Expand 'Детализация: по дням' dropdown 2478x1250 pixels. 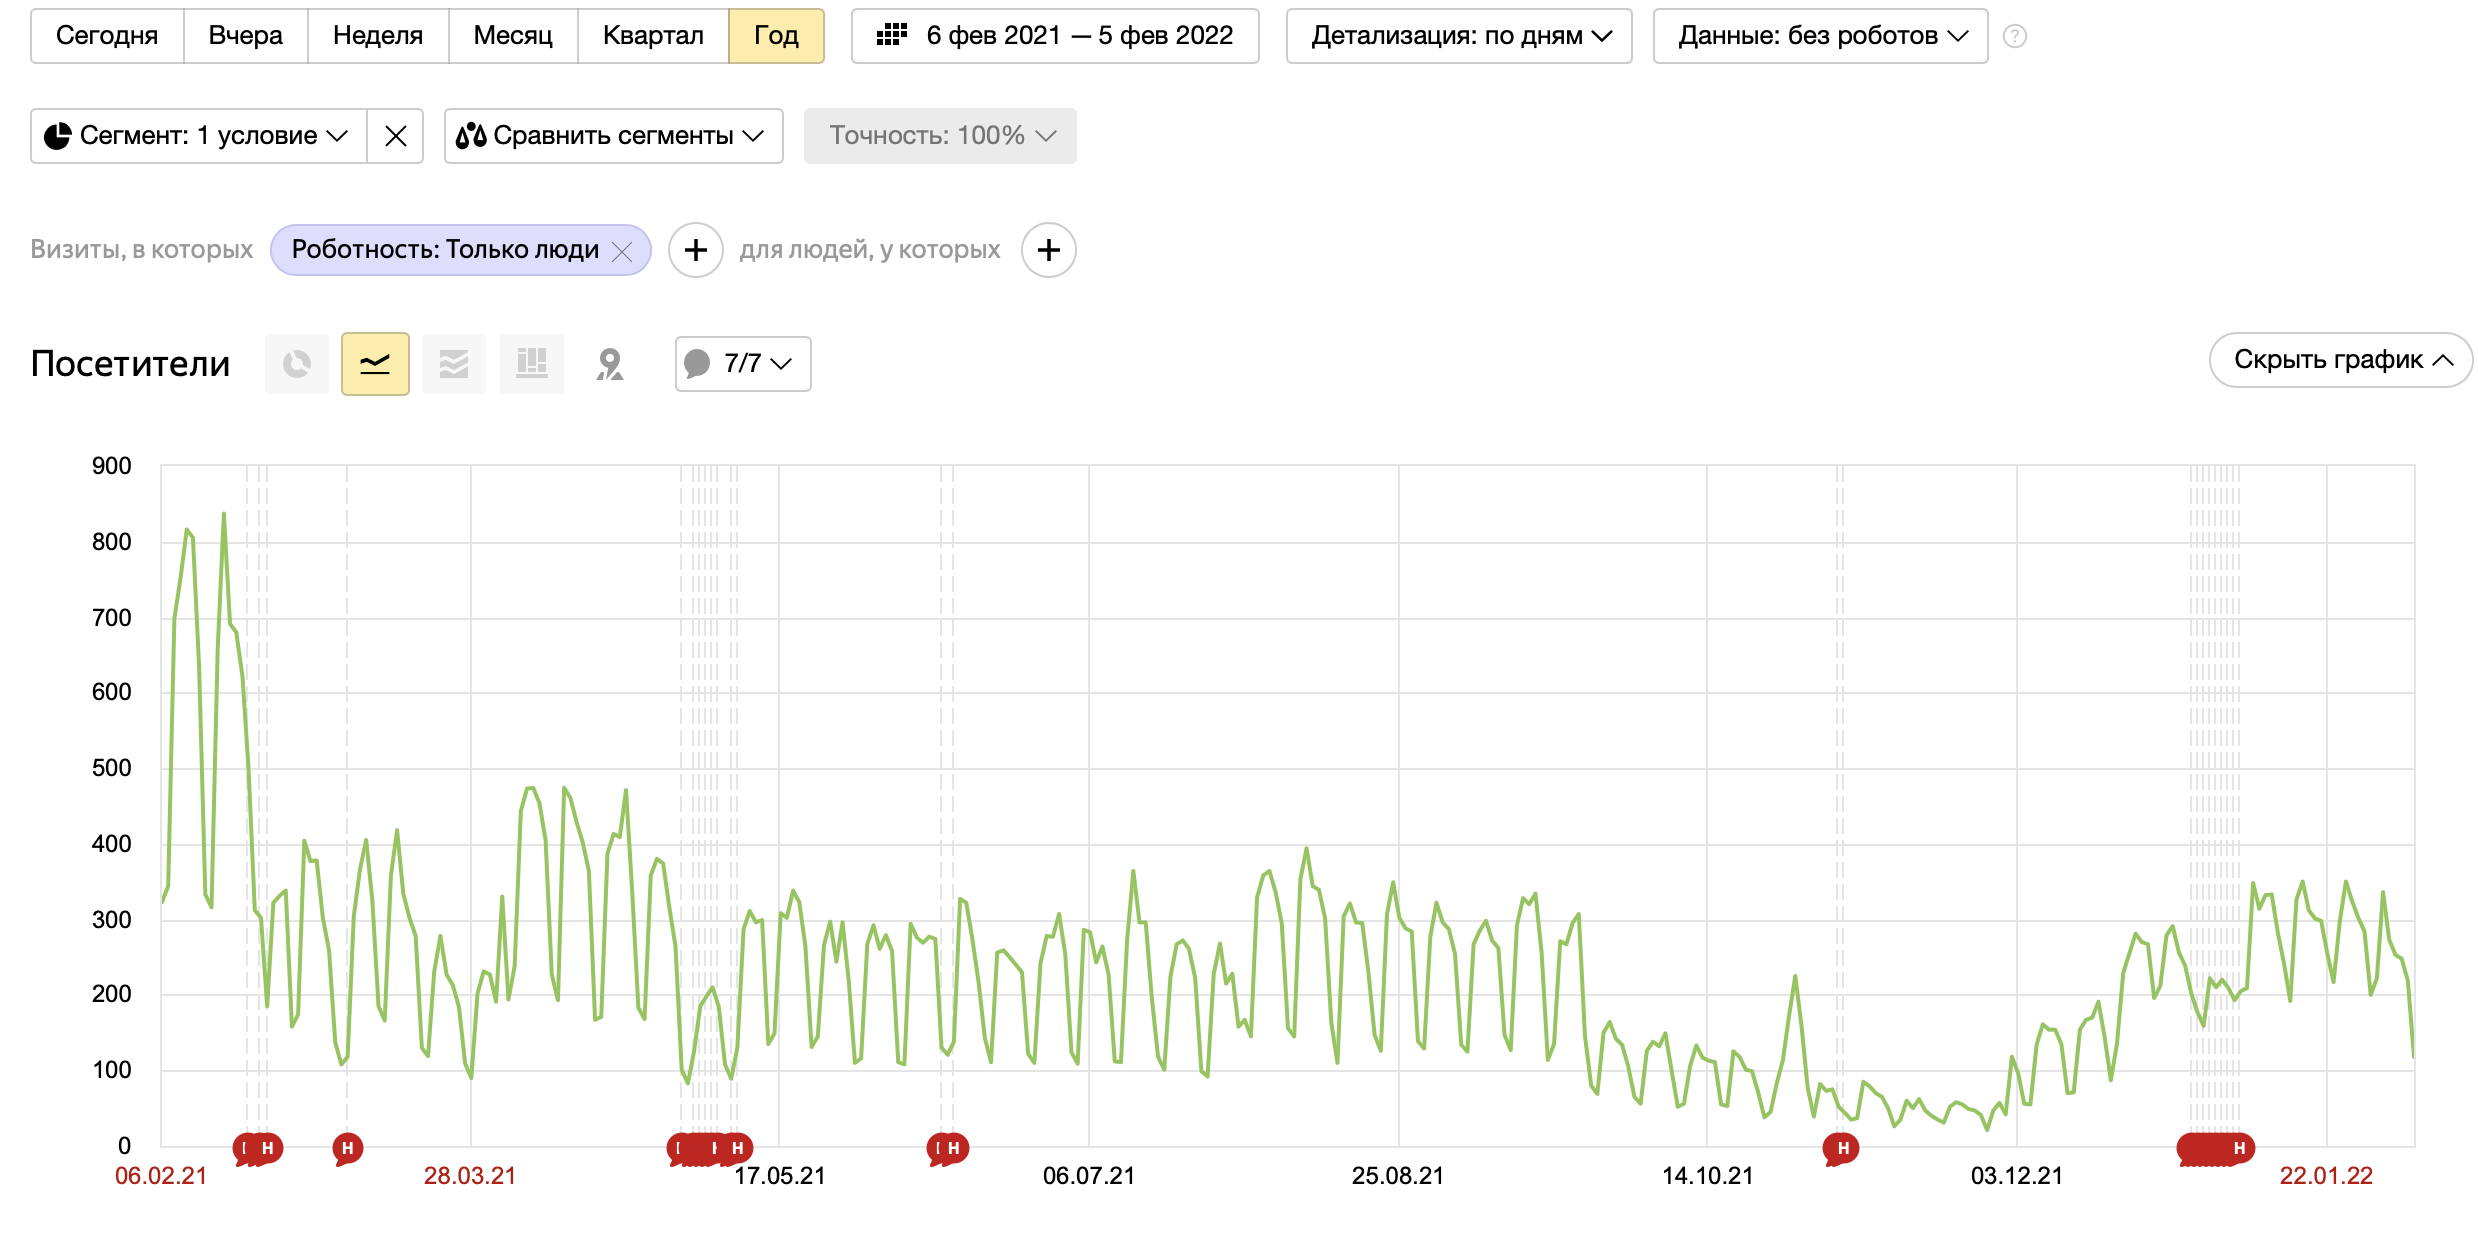tap(1459, 36)
